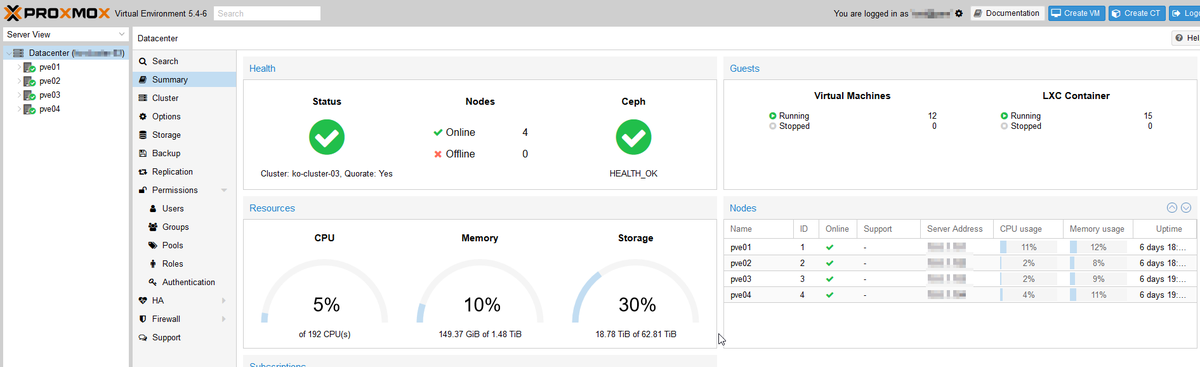Open the Help button
This screenshot has height=367, width=1200.
point(1186,38)
